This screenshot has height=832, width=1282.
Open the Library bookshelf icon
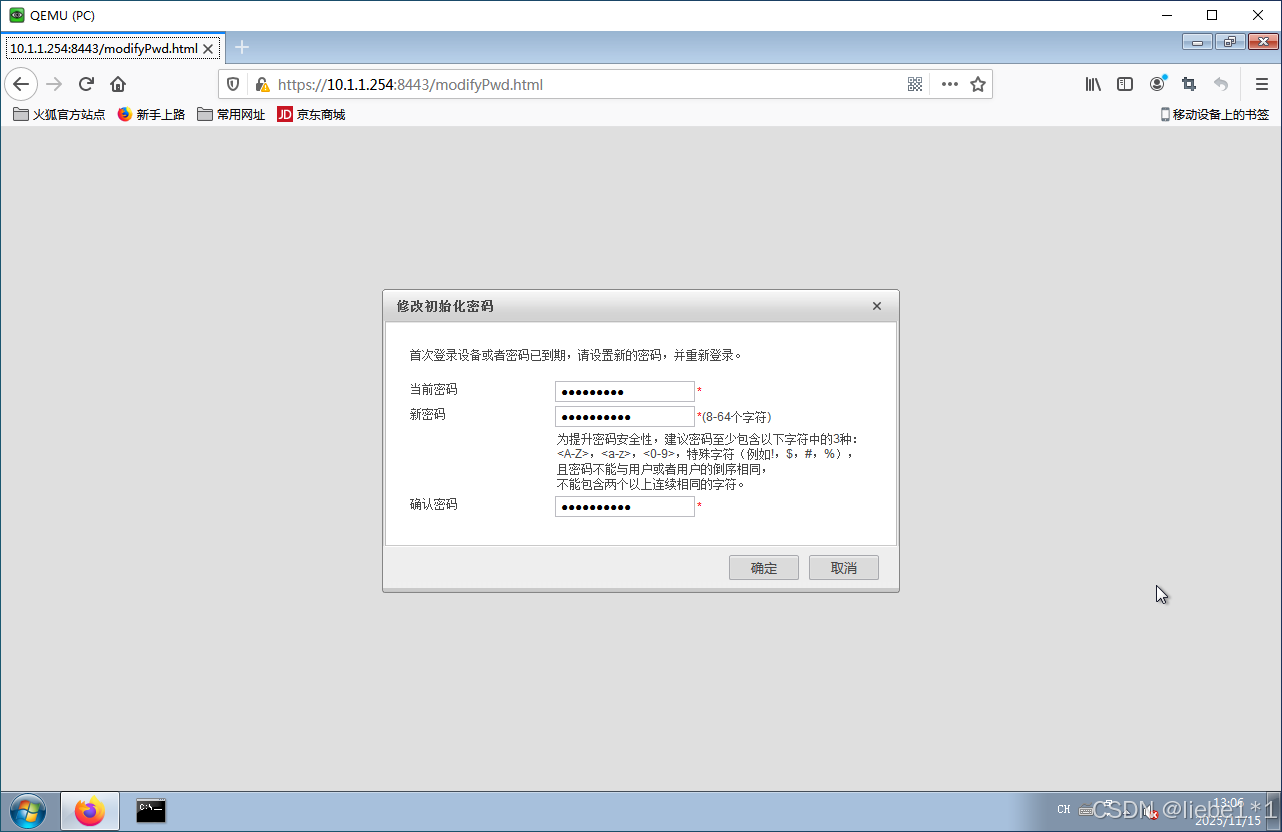pyautogui.click(x=1094, y=84)
